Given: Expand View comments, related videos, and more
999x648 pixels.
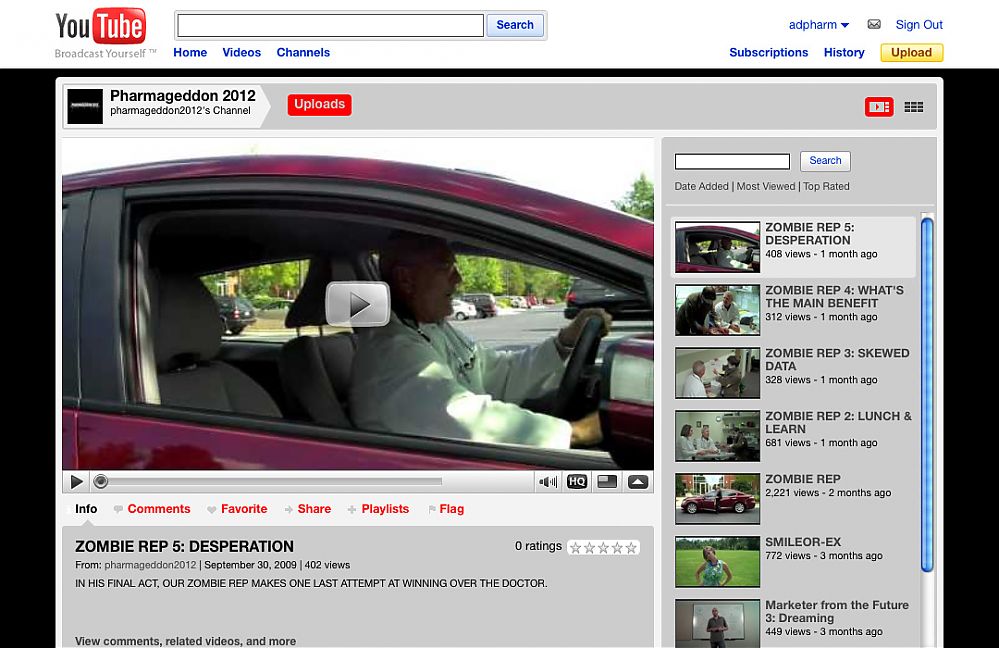Looking at the screenshot, I should 185,641.
